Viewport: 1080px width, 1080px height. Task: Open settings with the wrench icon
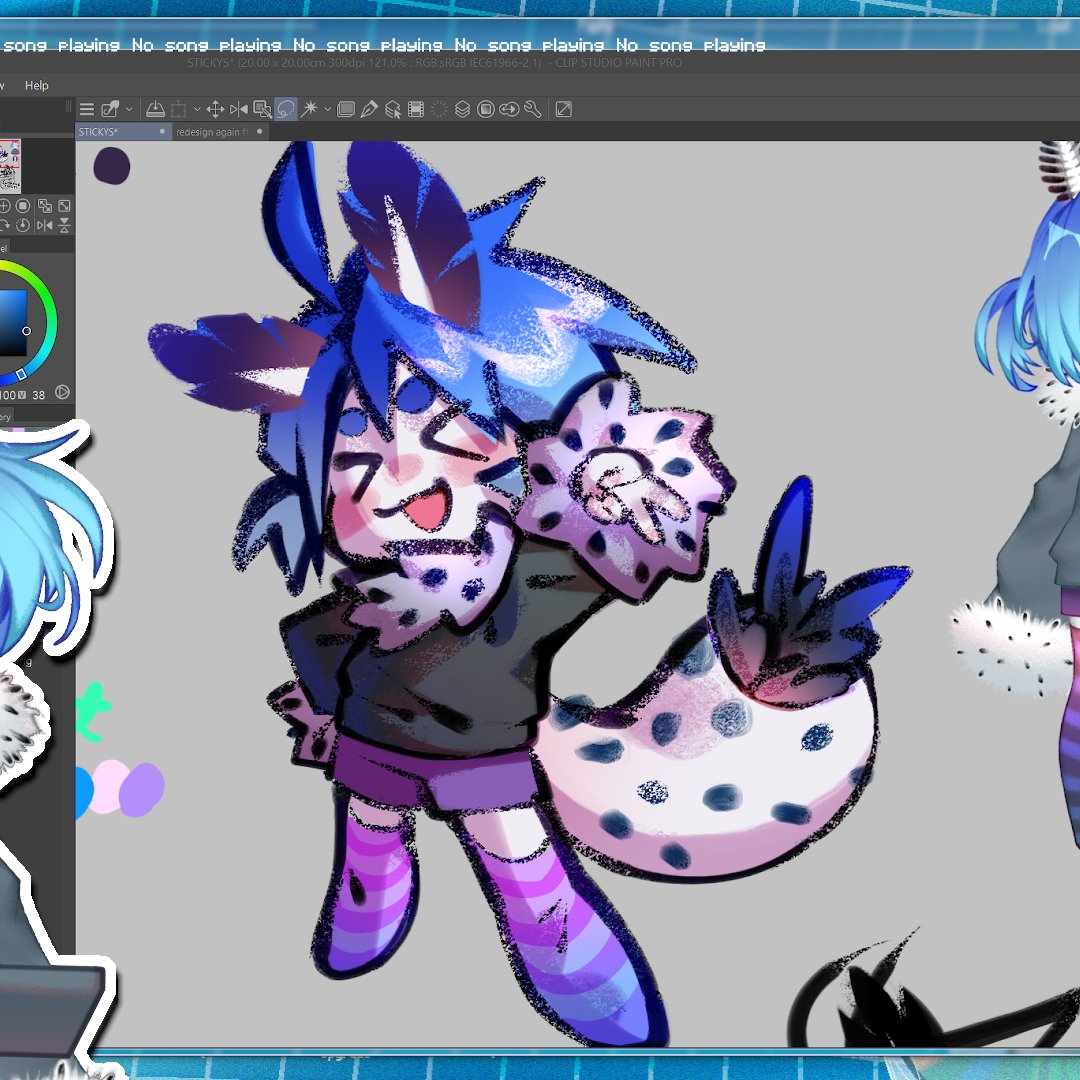pyautogui.click(x=532, y=110)
